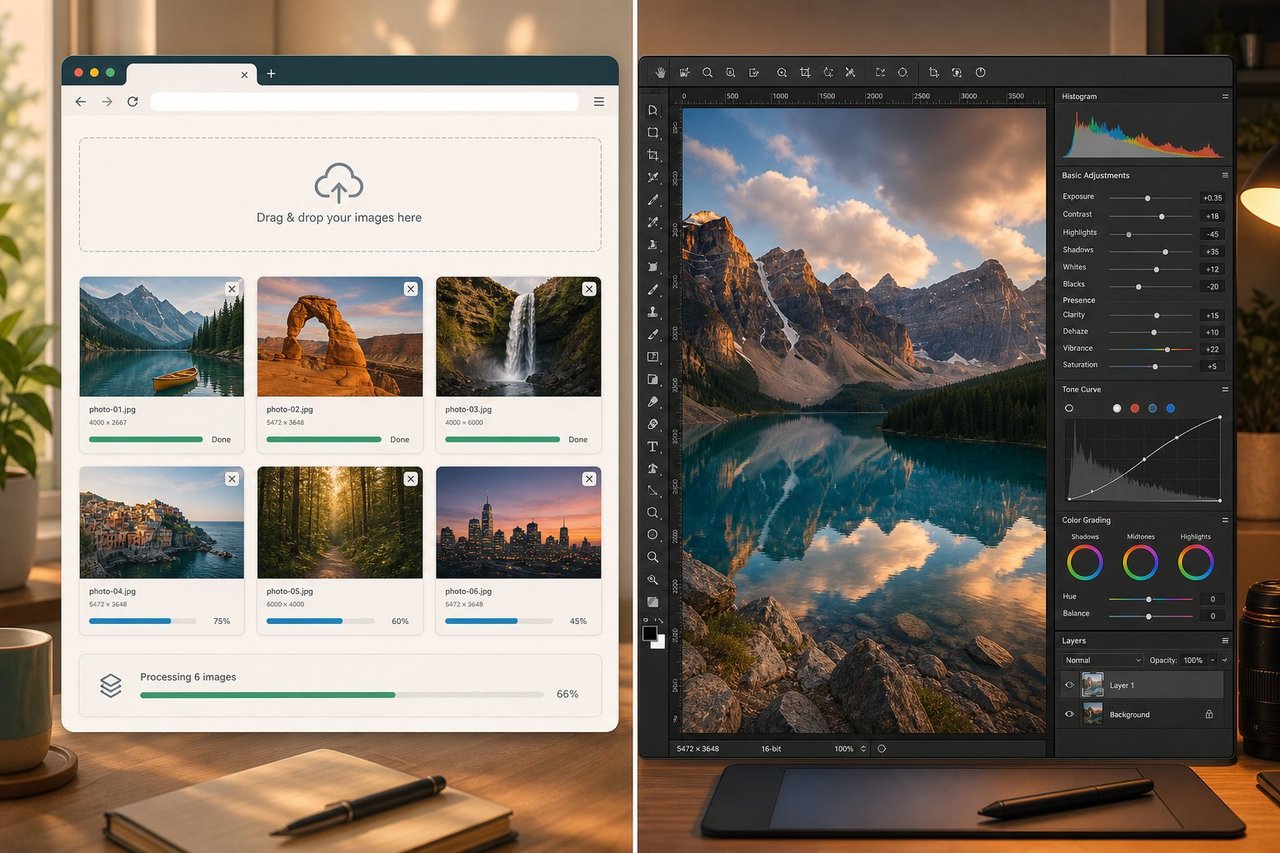Click the browser forward arrow
Viewport: 1280px width, 853px height.
(x=107, y=102)
